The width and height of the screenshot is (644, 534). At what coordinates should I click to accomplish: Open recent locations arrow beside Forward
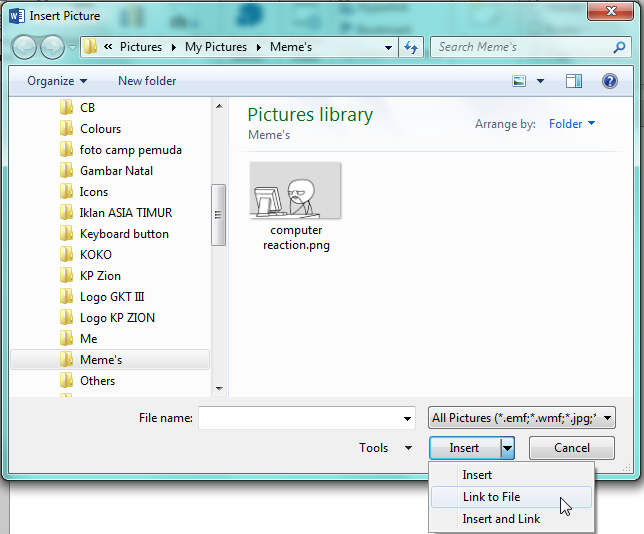[72, 48]
